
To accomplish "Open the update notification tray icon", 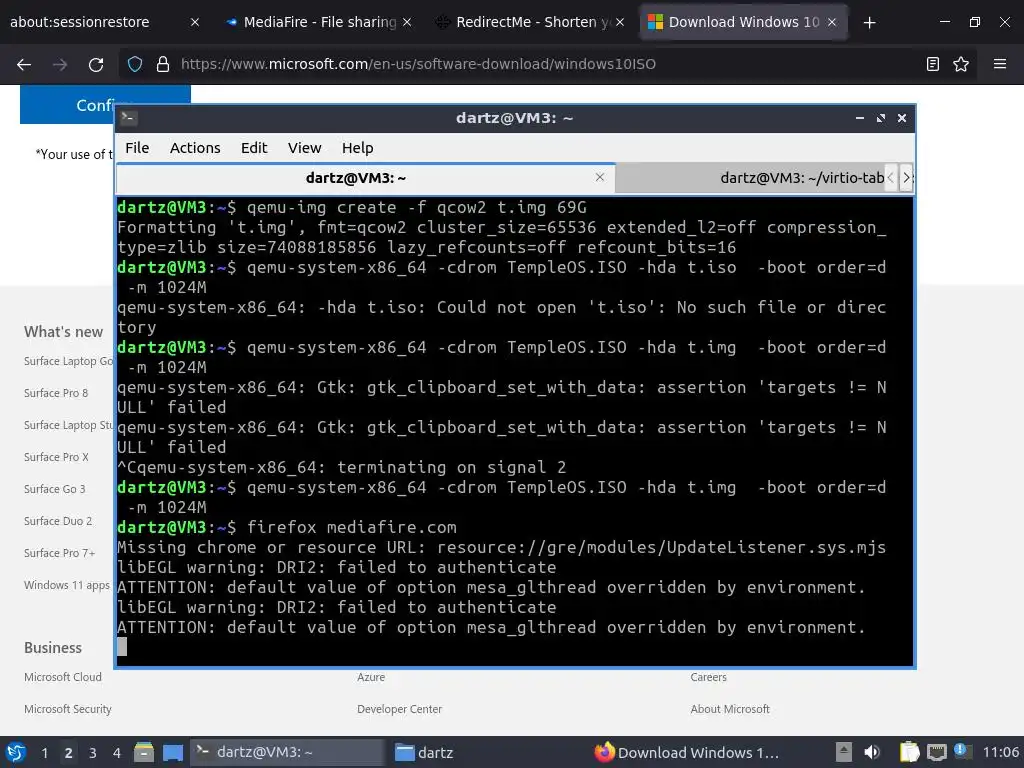I will (962, 751).
